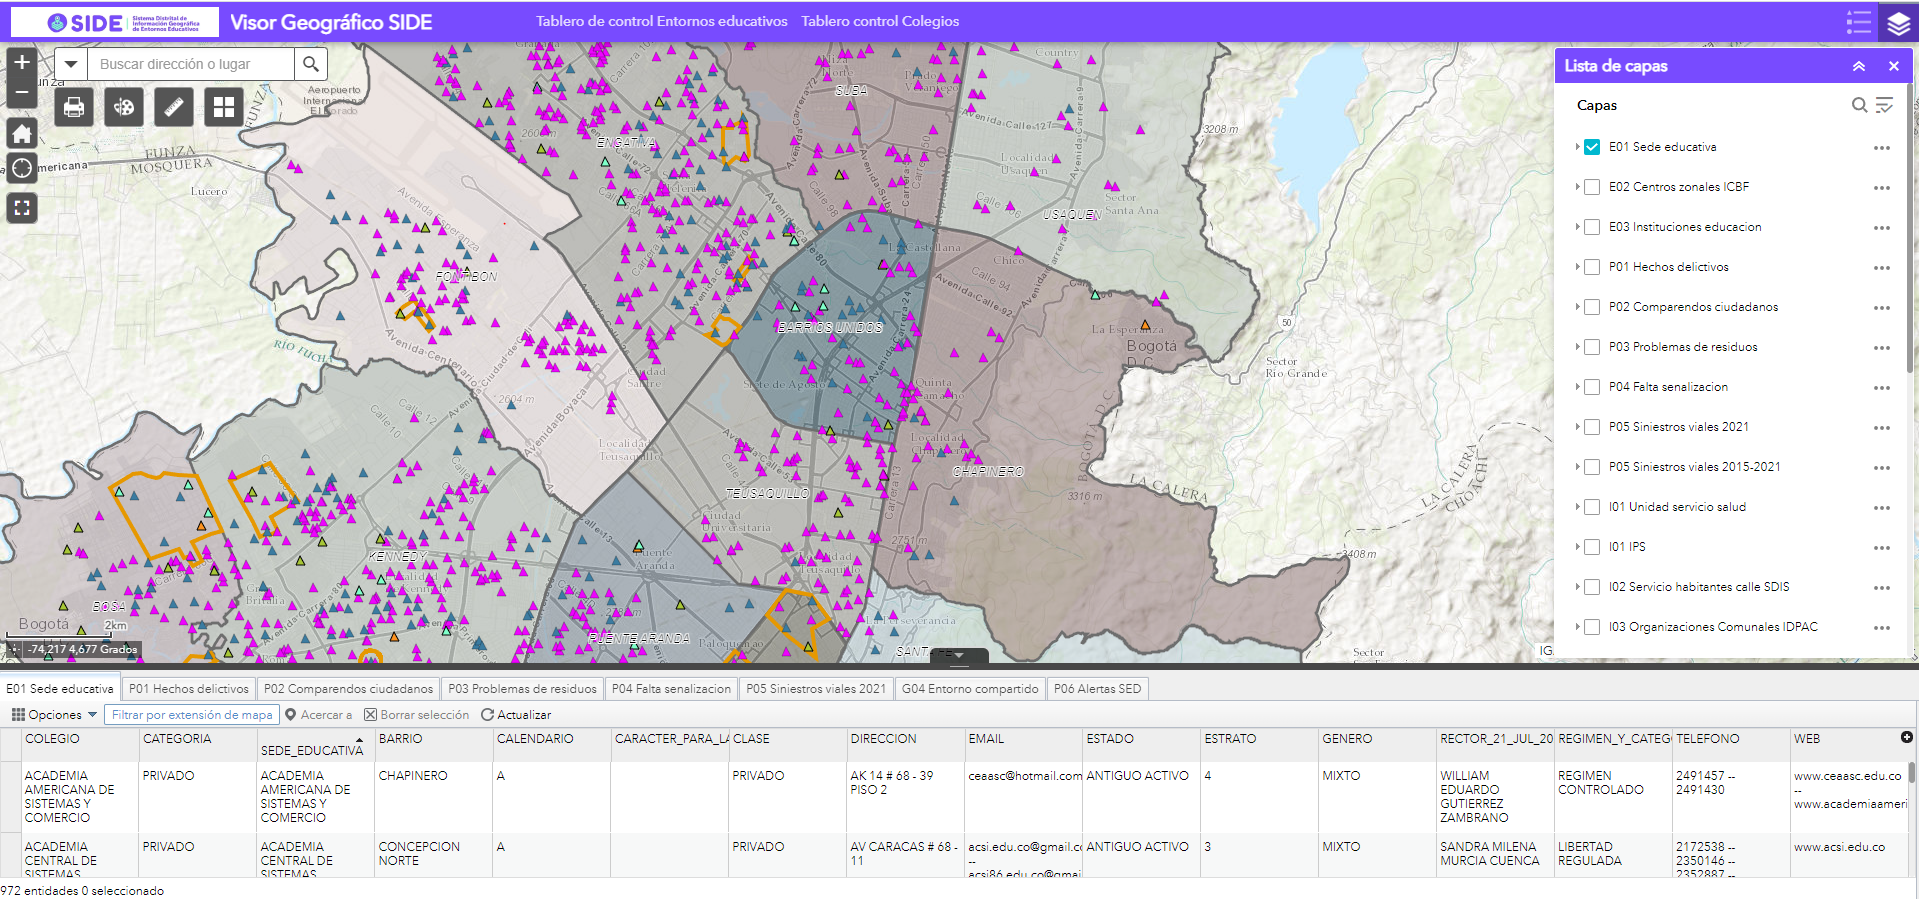
Task: Enable the I01 Unidad servicio salud layer
Action: (x=1592, y=507)
